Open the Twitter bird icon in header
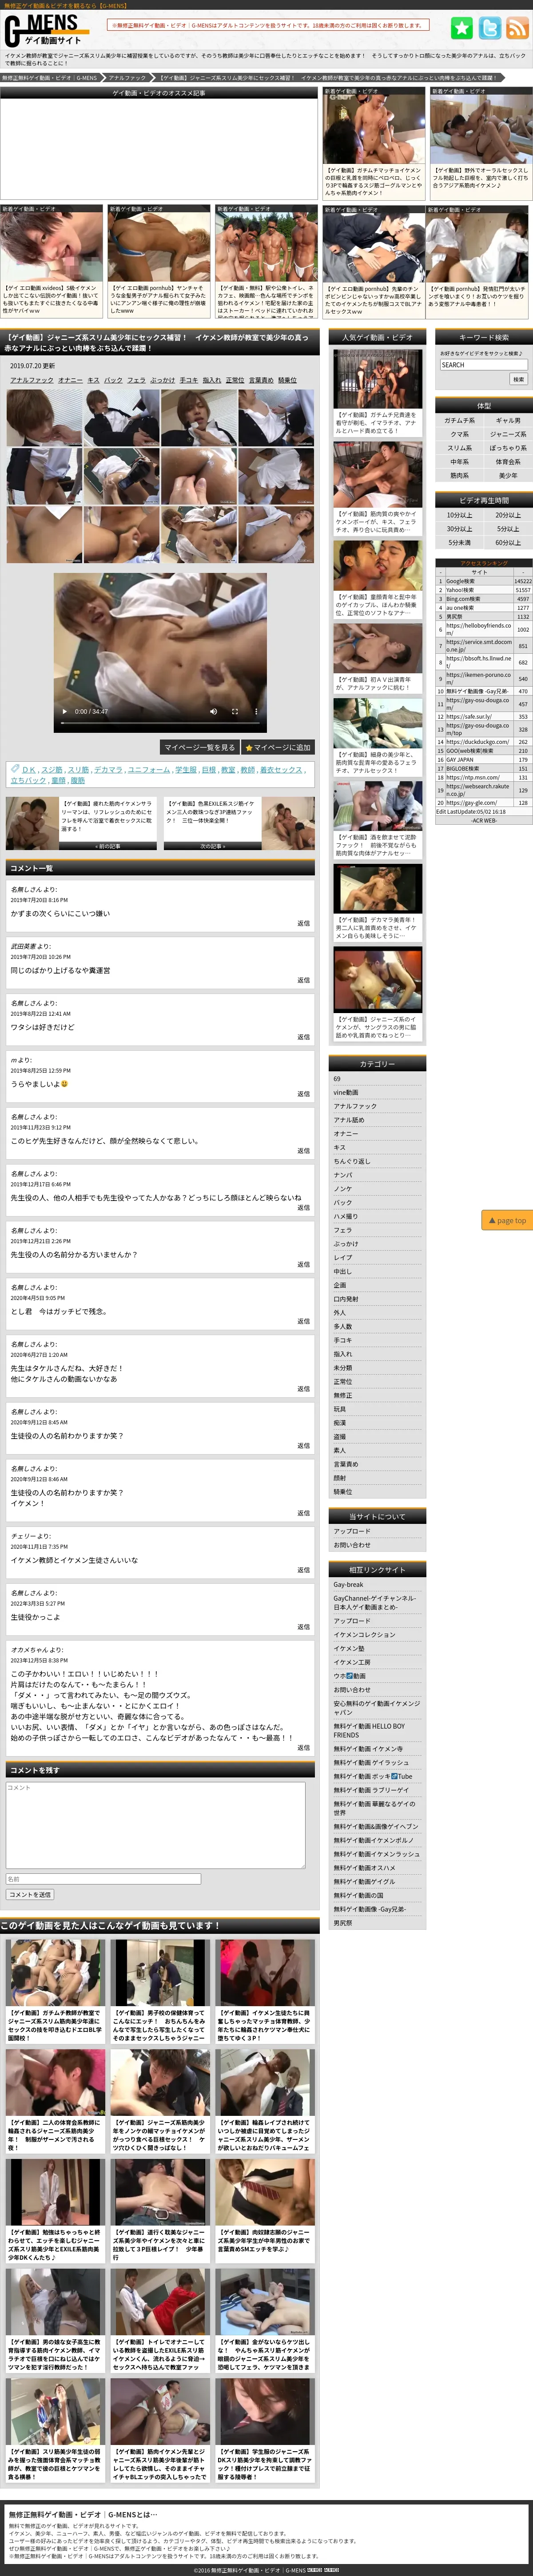The width and height of the screenshot is (533, 2576). pos(489,28)
